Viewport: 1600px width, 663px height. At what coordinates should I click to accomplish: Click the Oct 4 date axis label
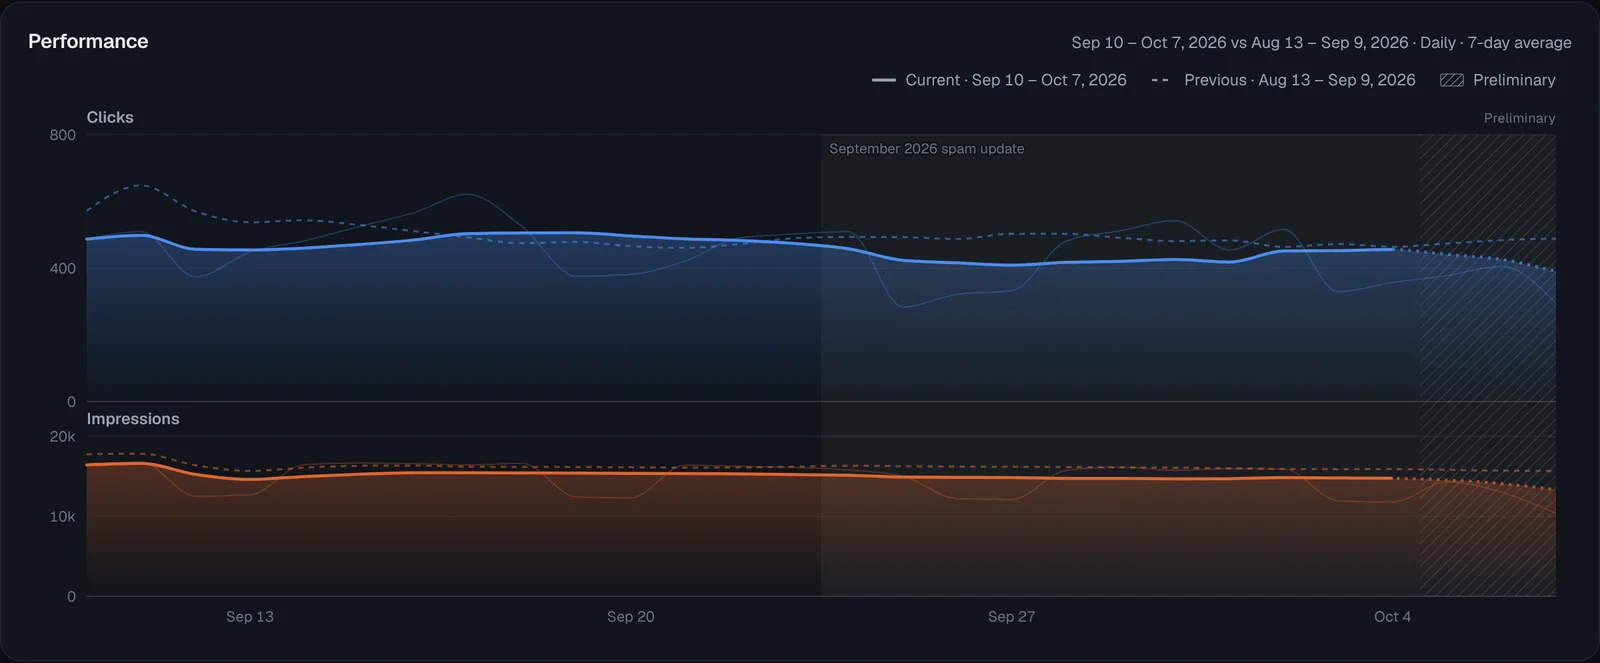[1393, 617]
